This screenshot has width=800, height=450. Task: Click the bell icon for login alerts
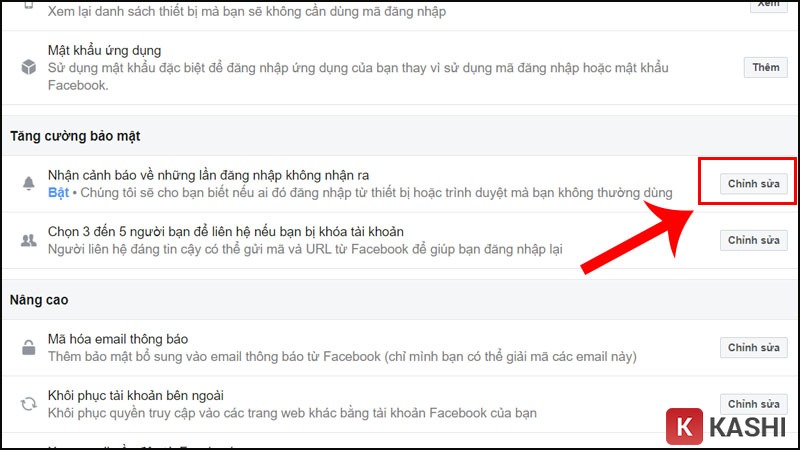(27, 183)
